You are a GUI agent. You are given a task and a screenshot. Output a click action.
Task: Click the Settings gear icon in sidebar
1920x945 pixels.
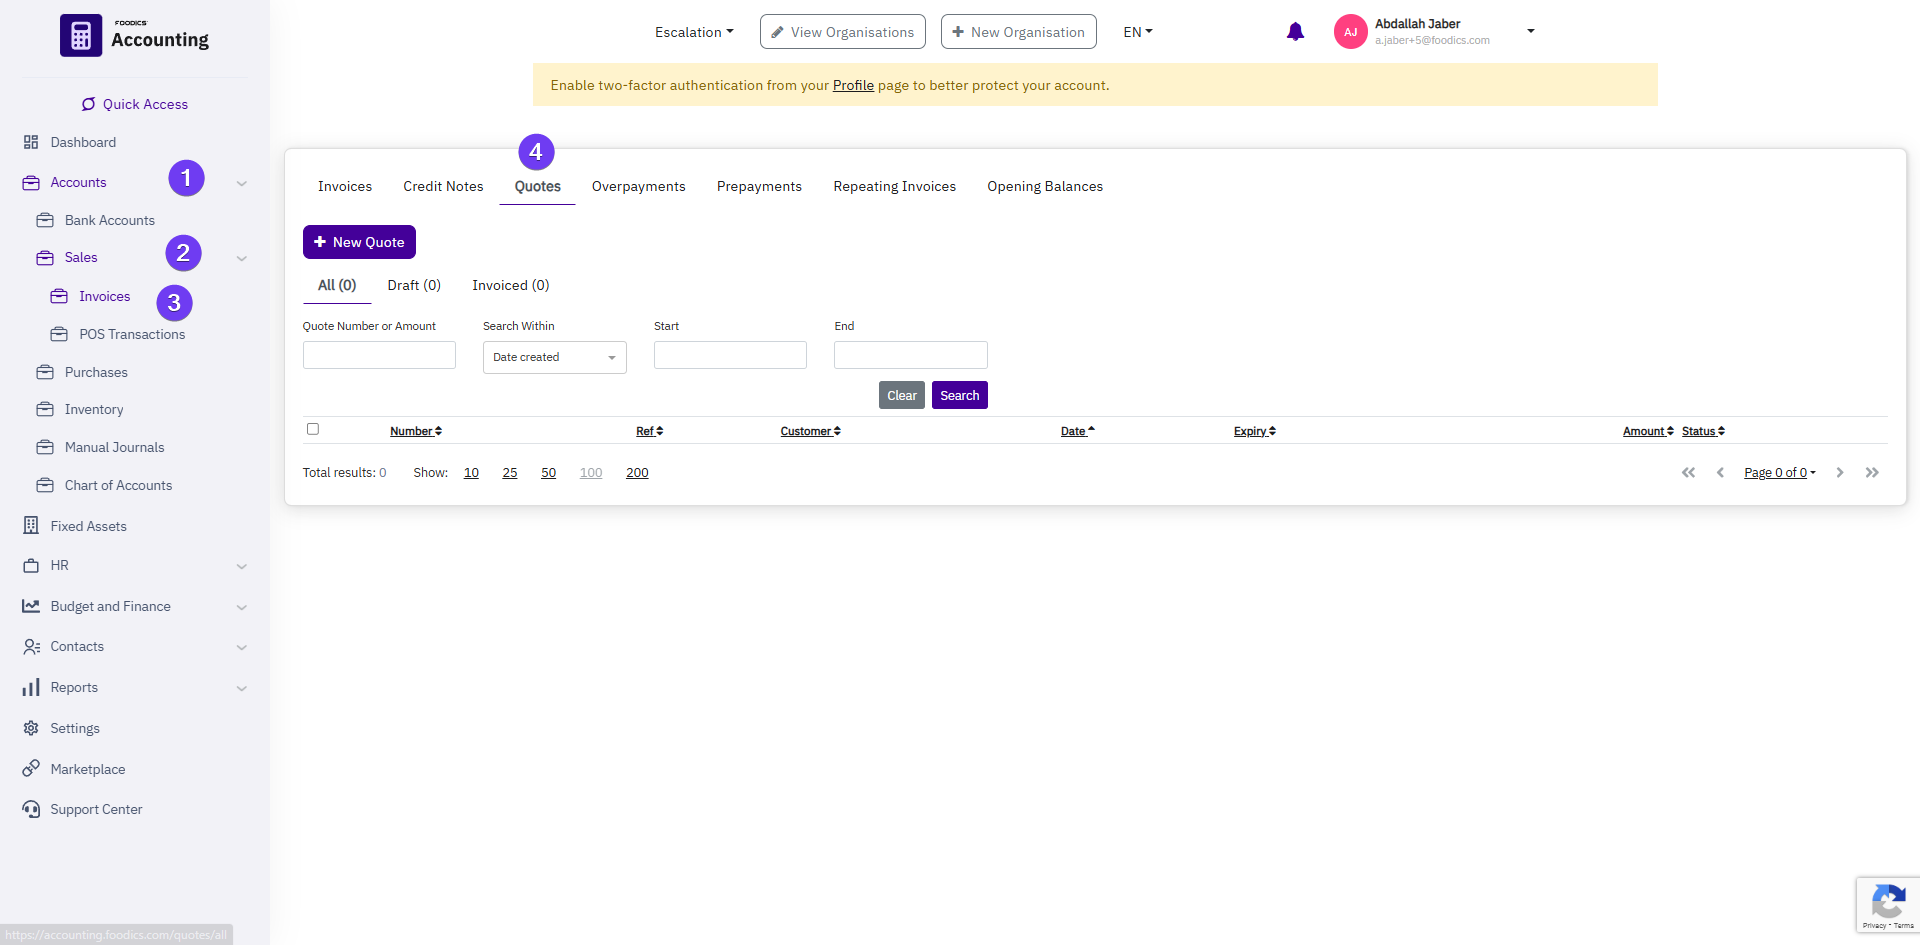pyautogui.click(x=31, y=728)
